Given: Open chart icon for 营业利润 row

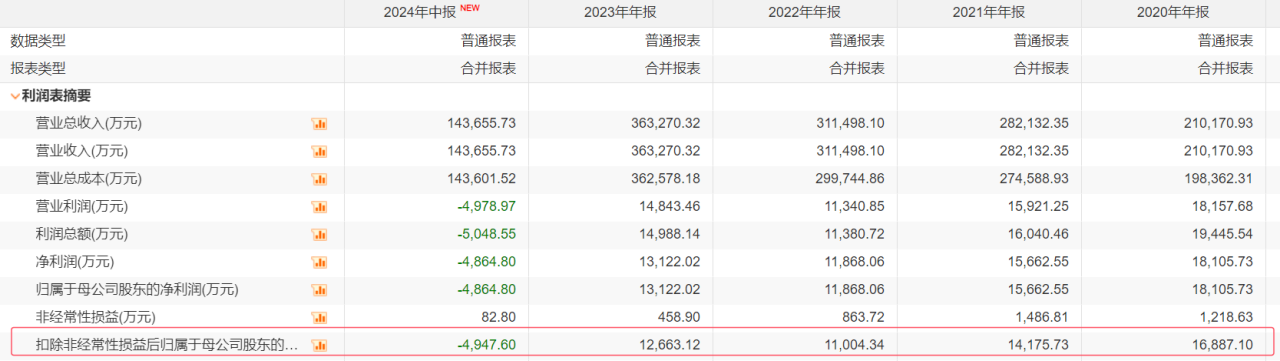Looking at the screenshot, I should tap(320, 207).
